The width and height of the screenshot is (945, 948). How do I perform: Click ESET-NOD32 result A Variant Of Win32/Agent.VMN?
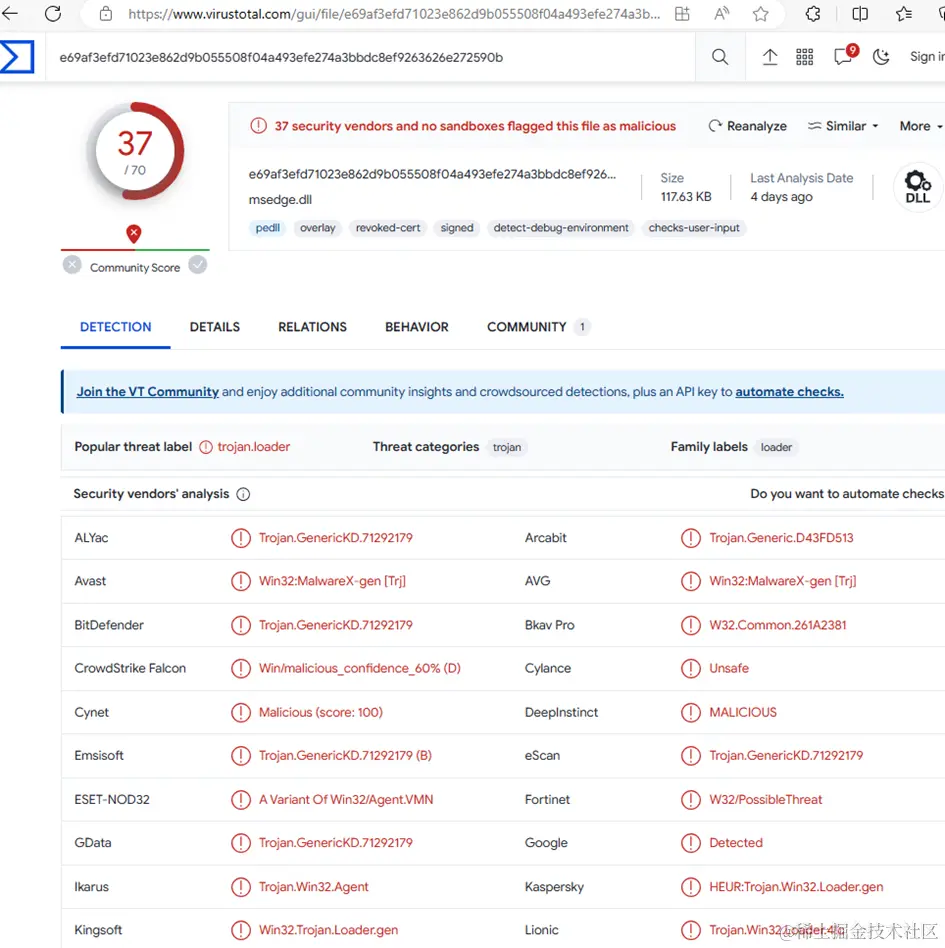point(346,799)
